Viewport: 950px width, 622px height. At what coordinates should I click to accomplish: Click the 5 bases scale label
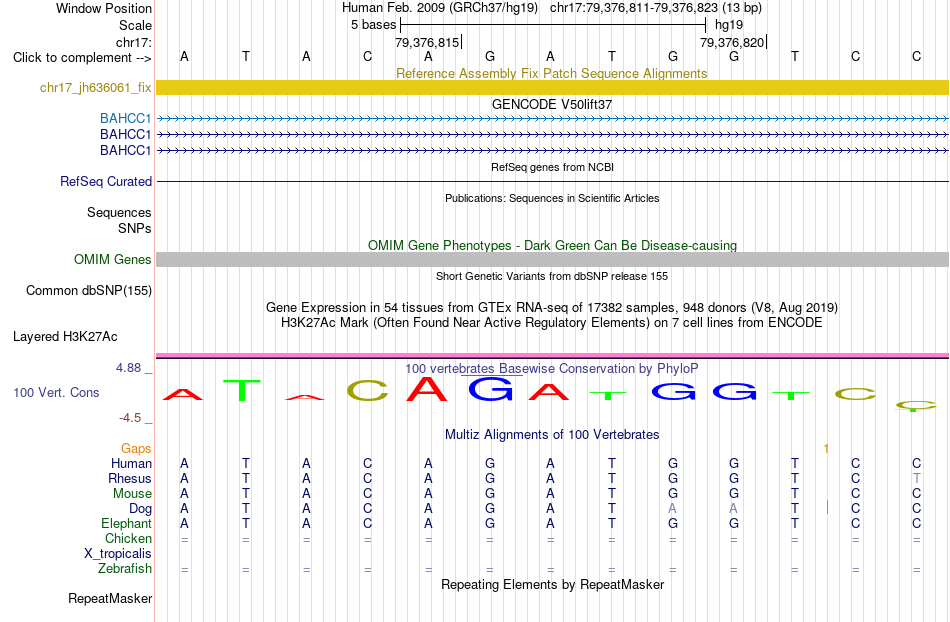(373, 25)
